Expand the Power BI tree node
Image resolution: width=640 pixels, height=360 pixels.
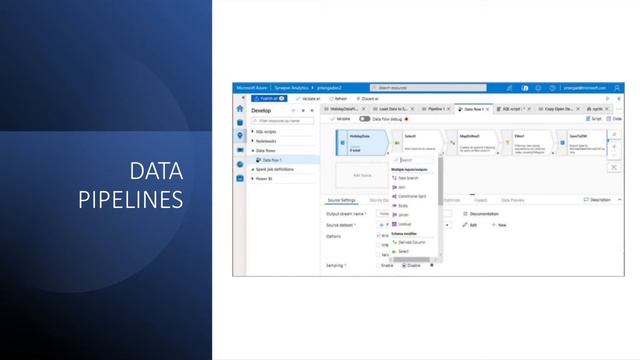pyautogui.click(x=253, y=179)
